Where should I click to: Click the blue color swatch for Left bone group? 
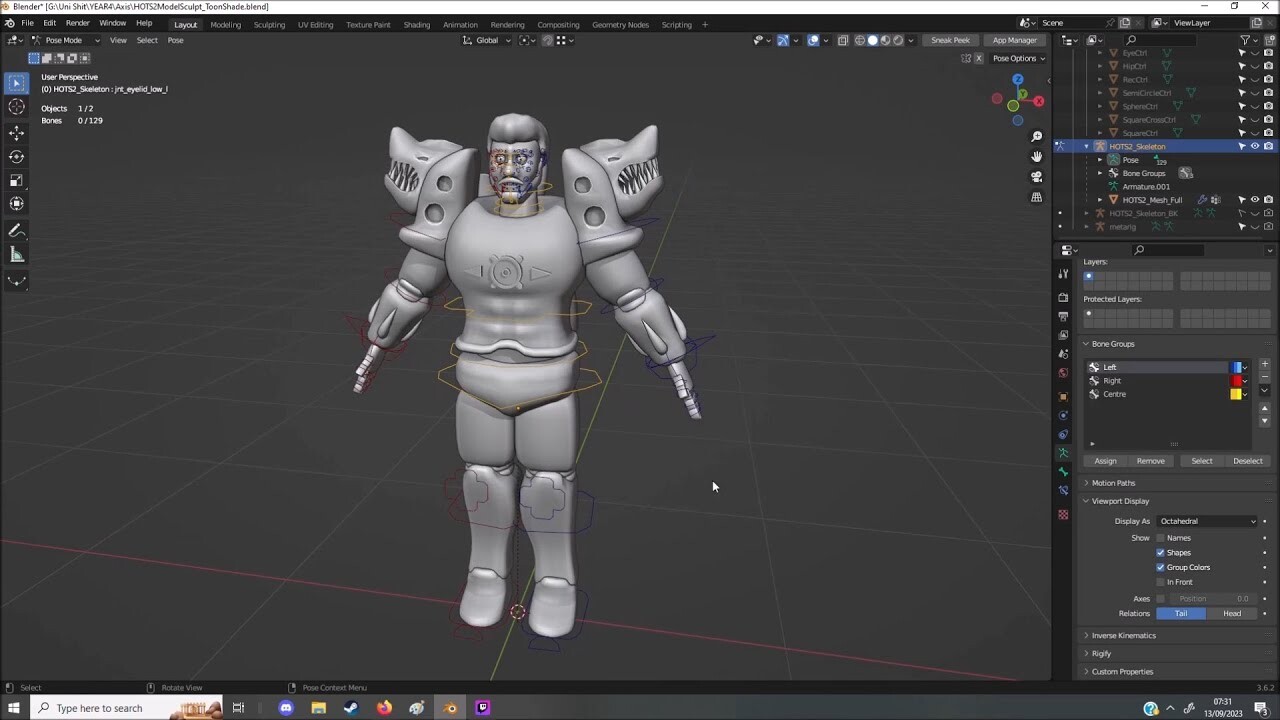click(1236, 367)
